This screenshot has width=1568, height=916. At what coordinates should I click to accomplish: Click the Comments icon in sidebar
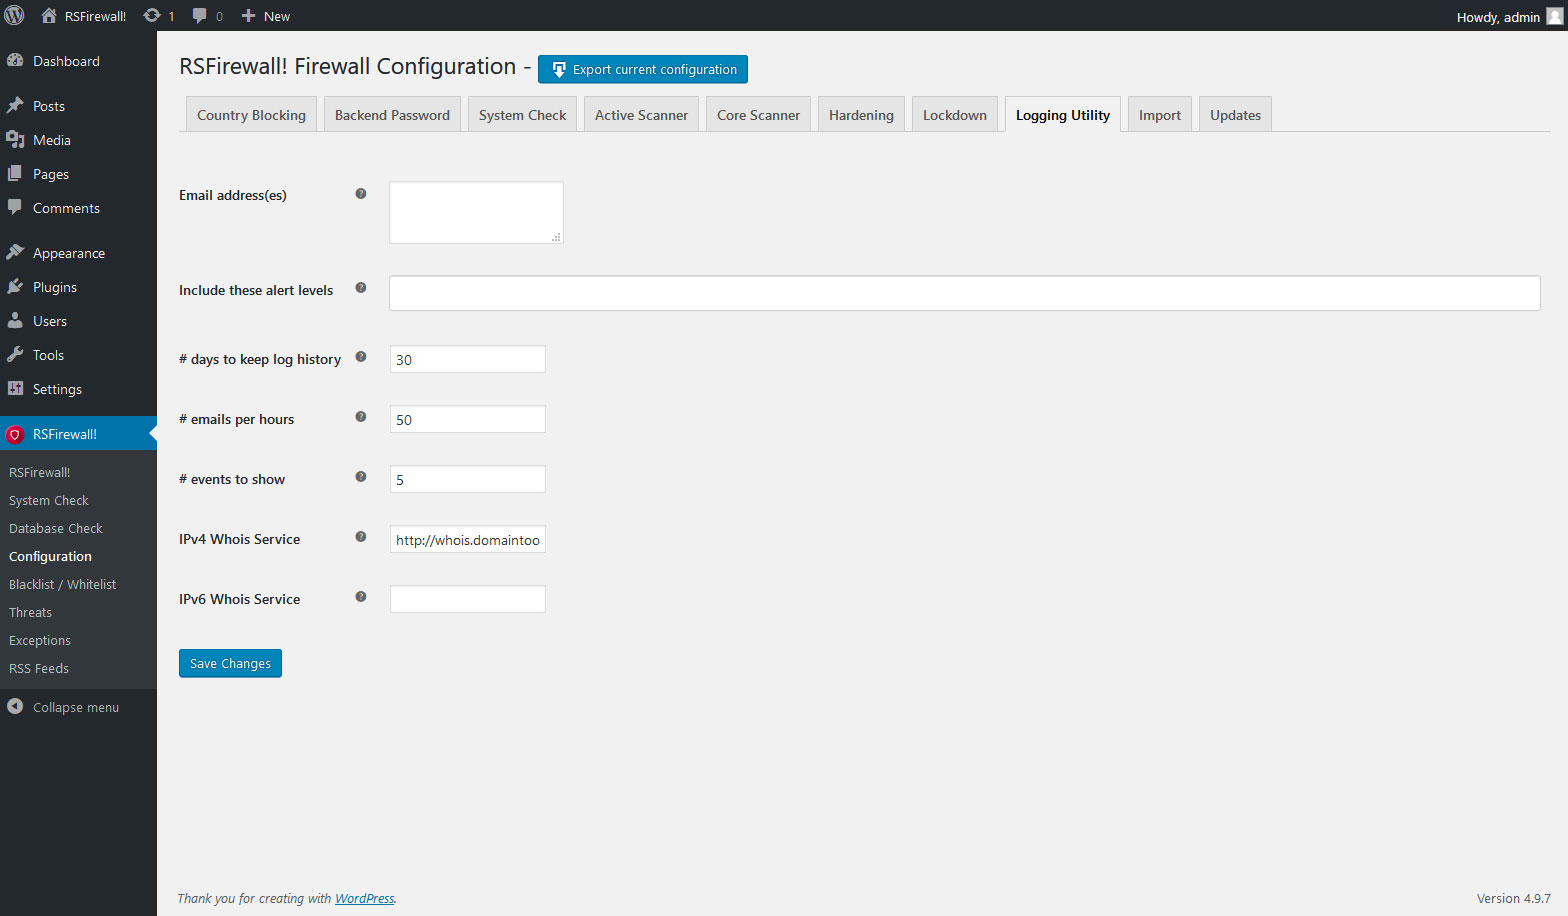(x=15, y=207)
